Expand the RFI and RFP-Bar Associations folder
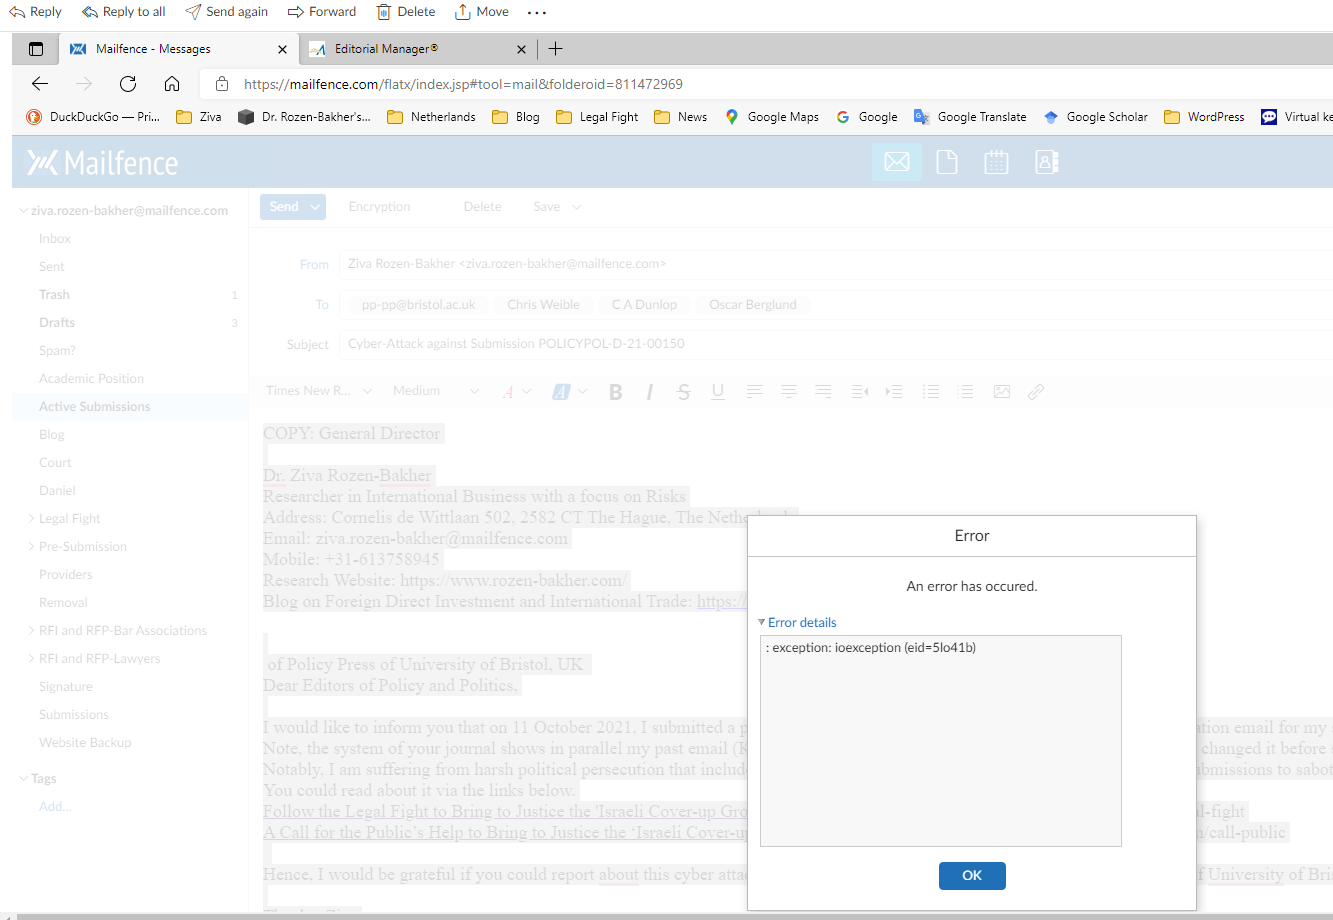 [31, 631]
